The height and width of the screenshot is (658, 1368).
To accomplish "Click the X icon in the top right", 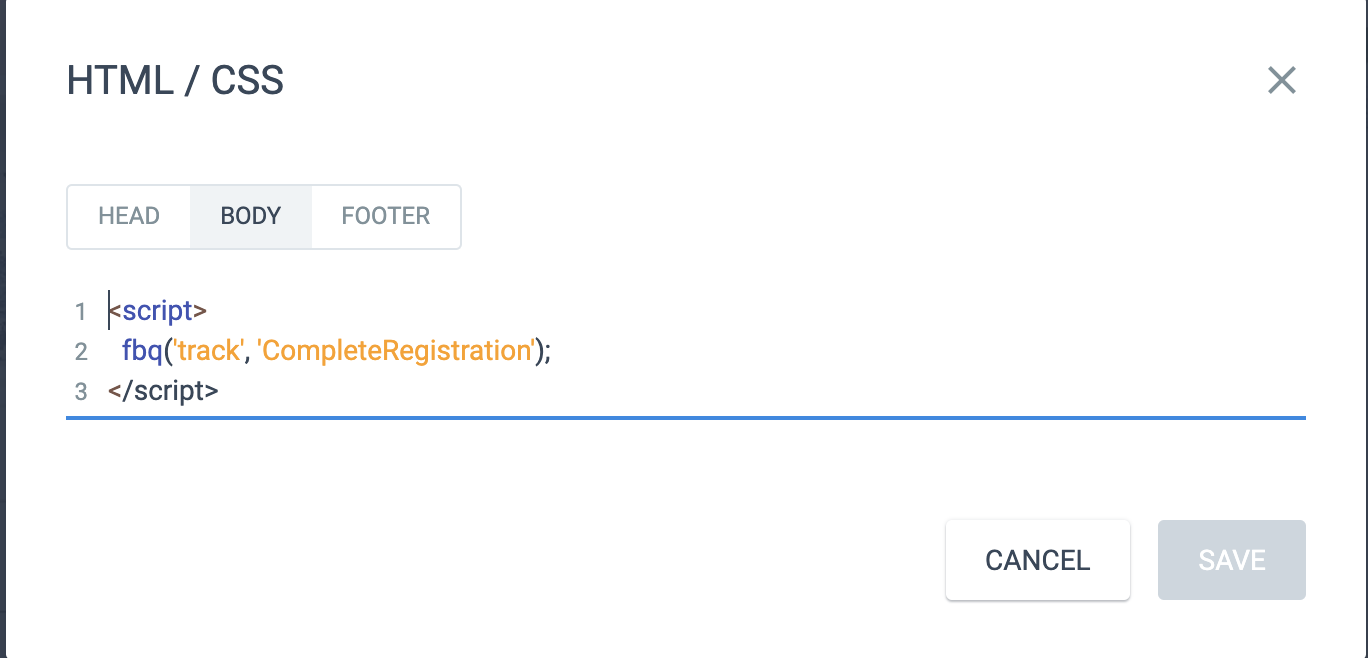I will 1281,80.
